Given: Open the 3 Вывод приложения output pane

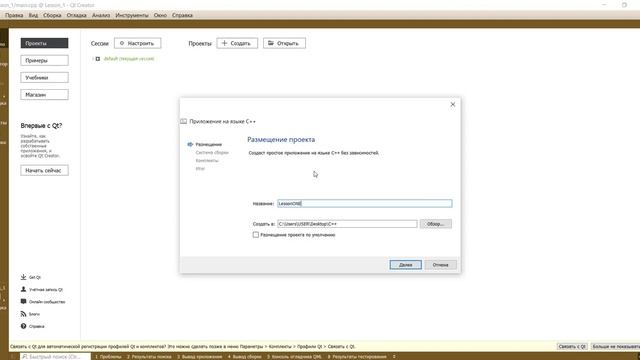Looking at the screenshot, I should coord(200,357).
